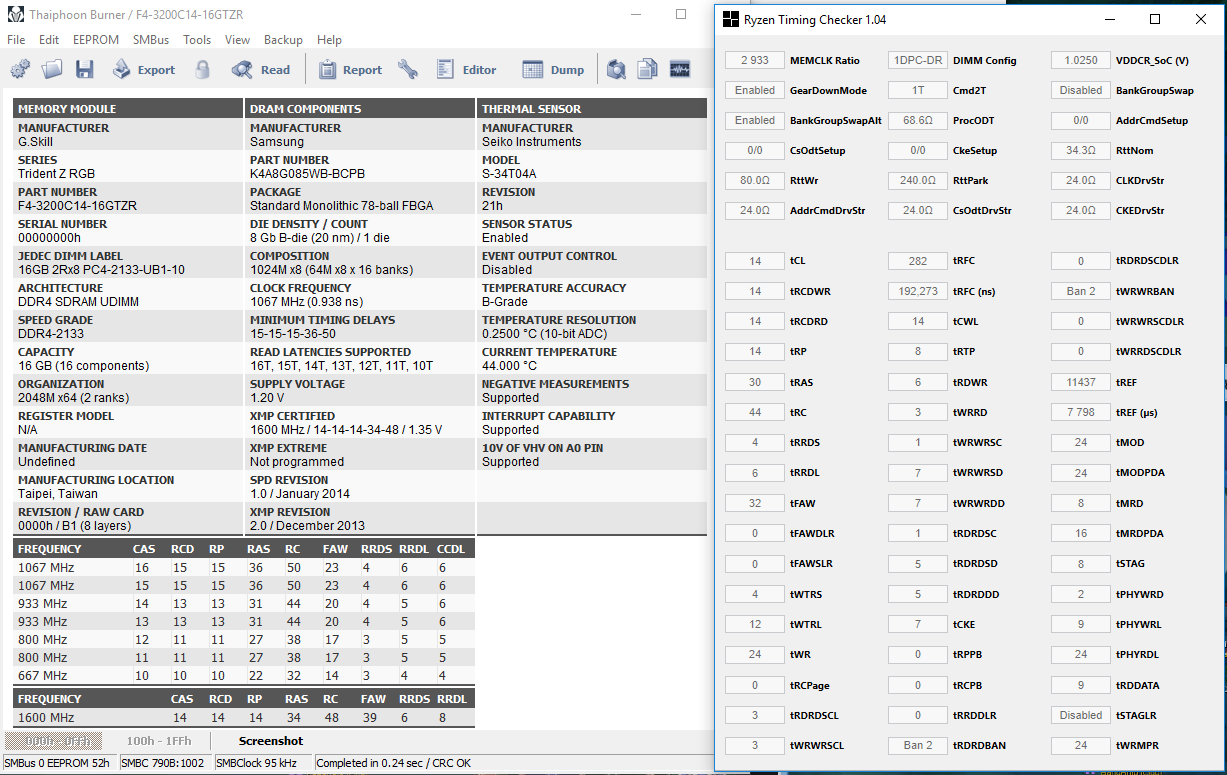Click the tFAW value 32 field
This screenshot has width=1227, height=775.
[755, 503]
